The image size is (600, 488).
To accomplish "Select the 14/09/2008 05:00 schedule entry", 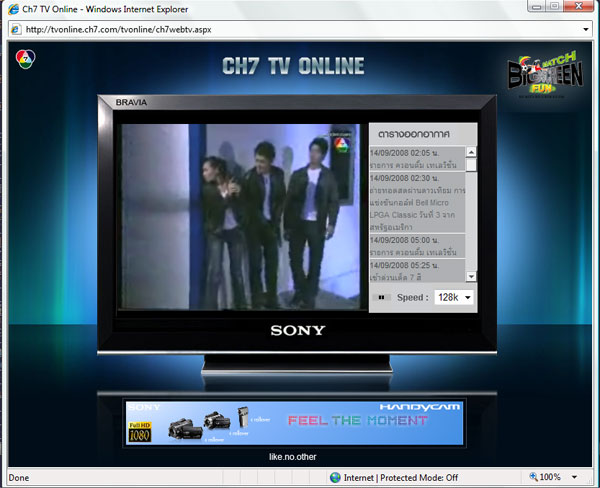I will click(417, 246).
